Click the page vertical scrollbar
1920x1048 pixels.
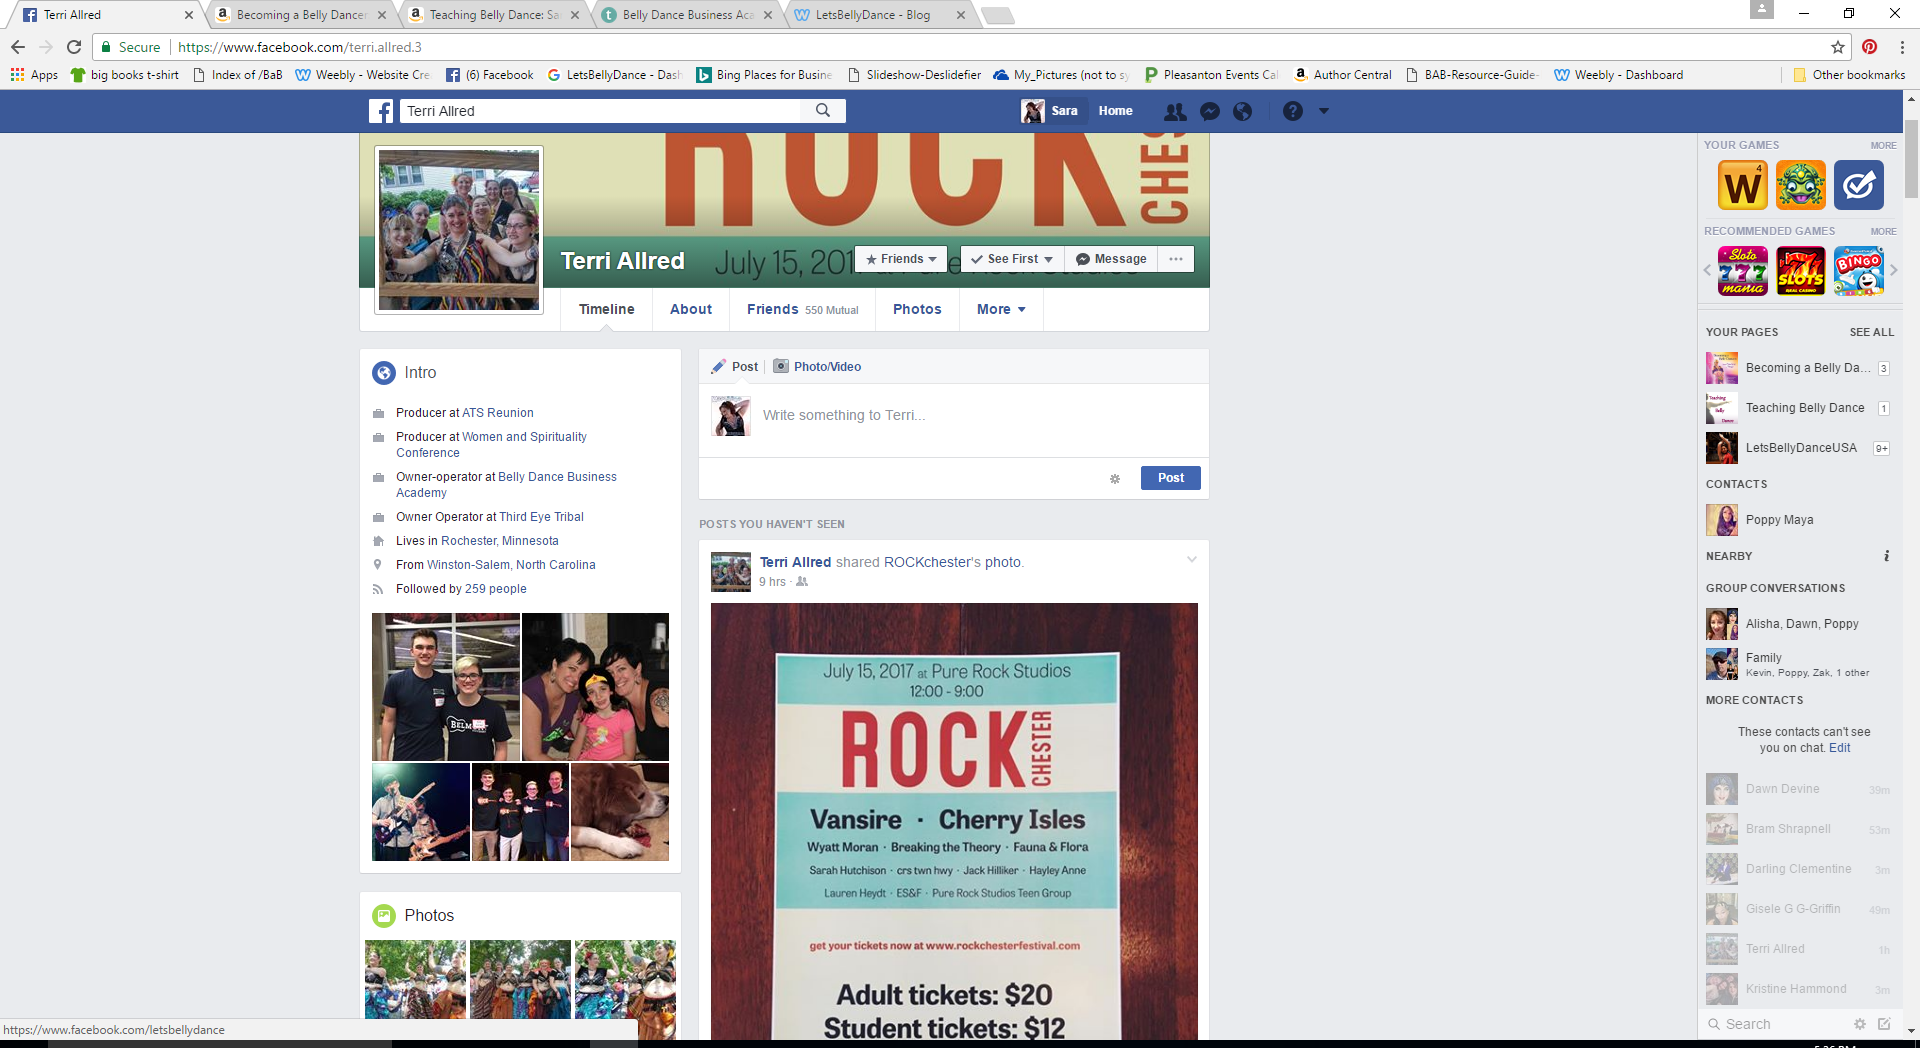[1911, 160]
